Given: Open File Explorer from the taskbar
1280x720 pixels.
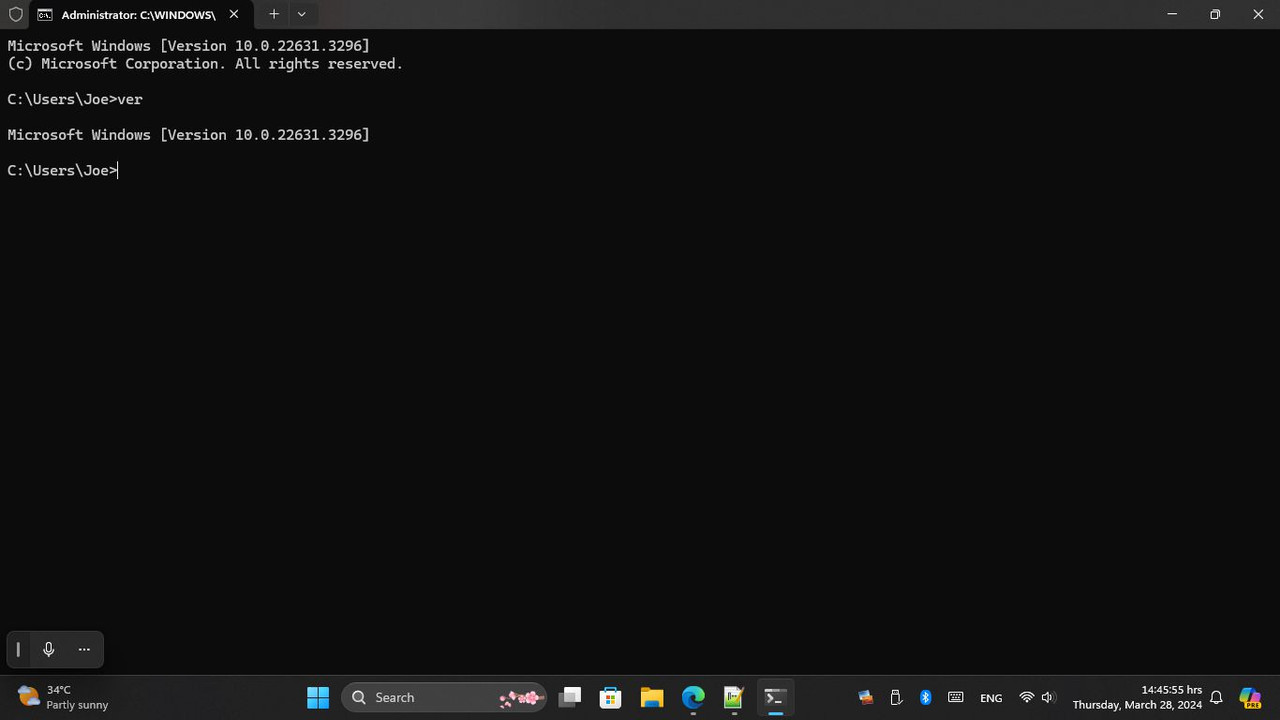Looking at the screenshot, I should click(652, 697).
